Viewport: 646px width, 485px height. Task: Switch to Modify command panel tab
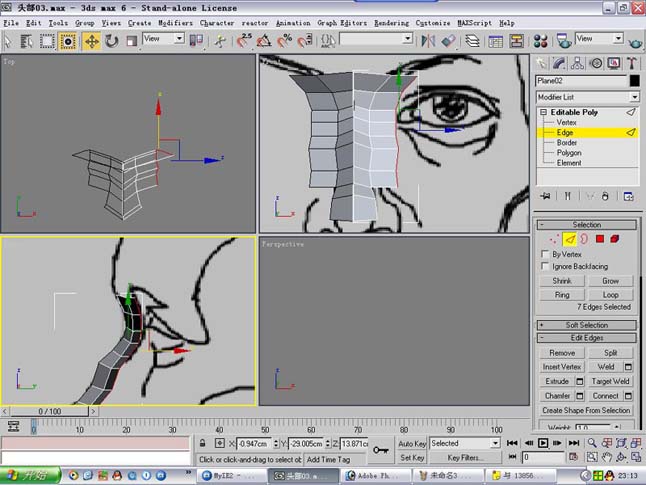click(559, 63)
